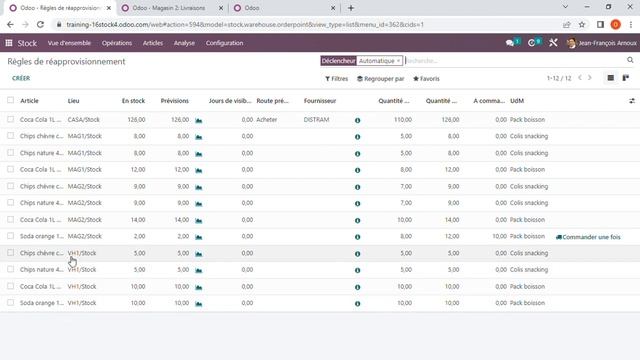Select Chips chèvre MAG2/Stock row checkbox

click(x=11, y=186)
